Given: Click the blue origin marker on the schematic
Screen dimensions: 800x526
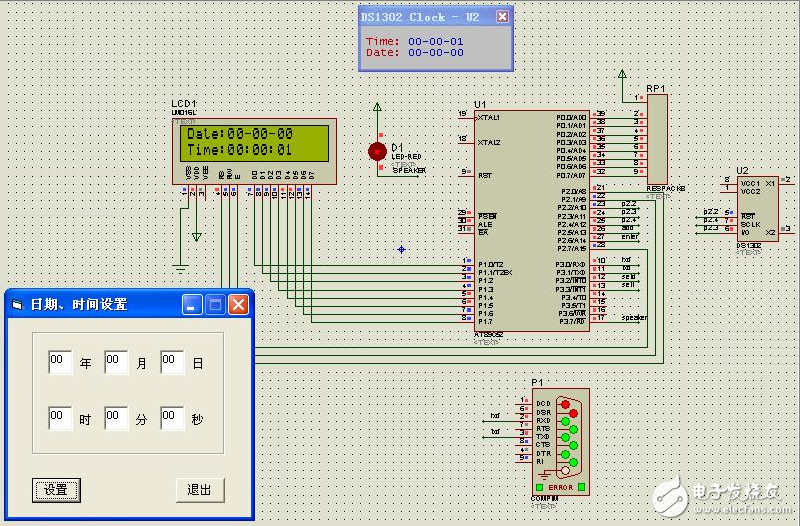Looking at the screenshot, I should 402,249.
